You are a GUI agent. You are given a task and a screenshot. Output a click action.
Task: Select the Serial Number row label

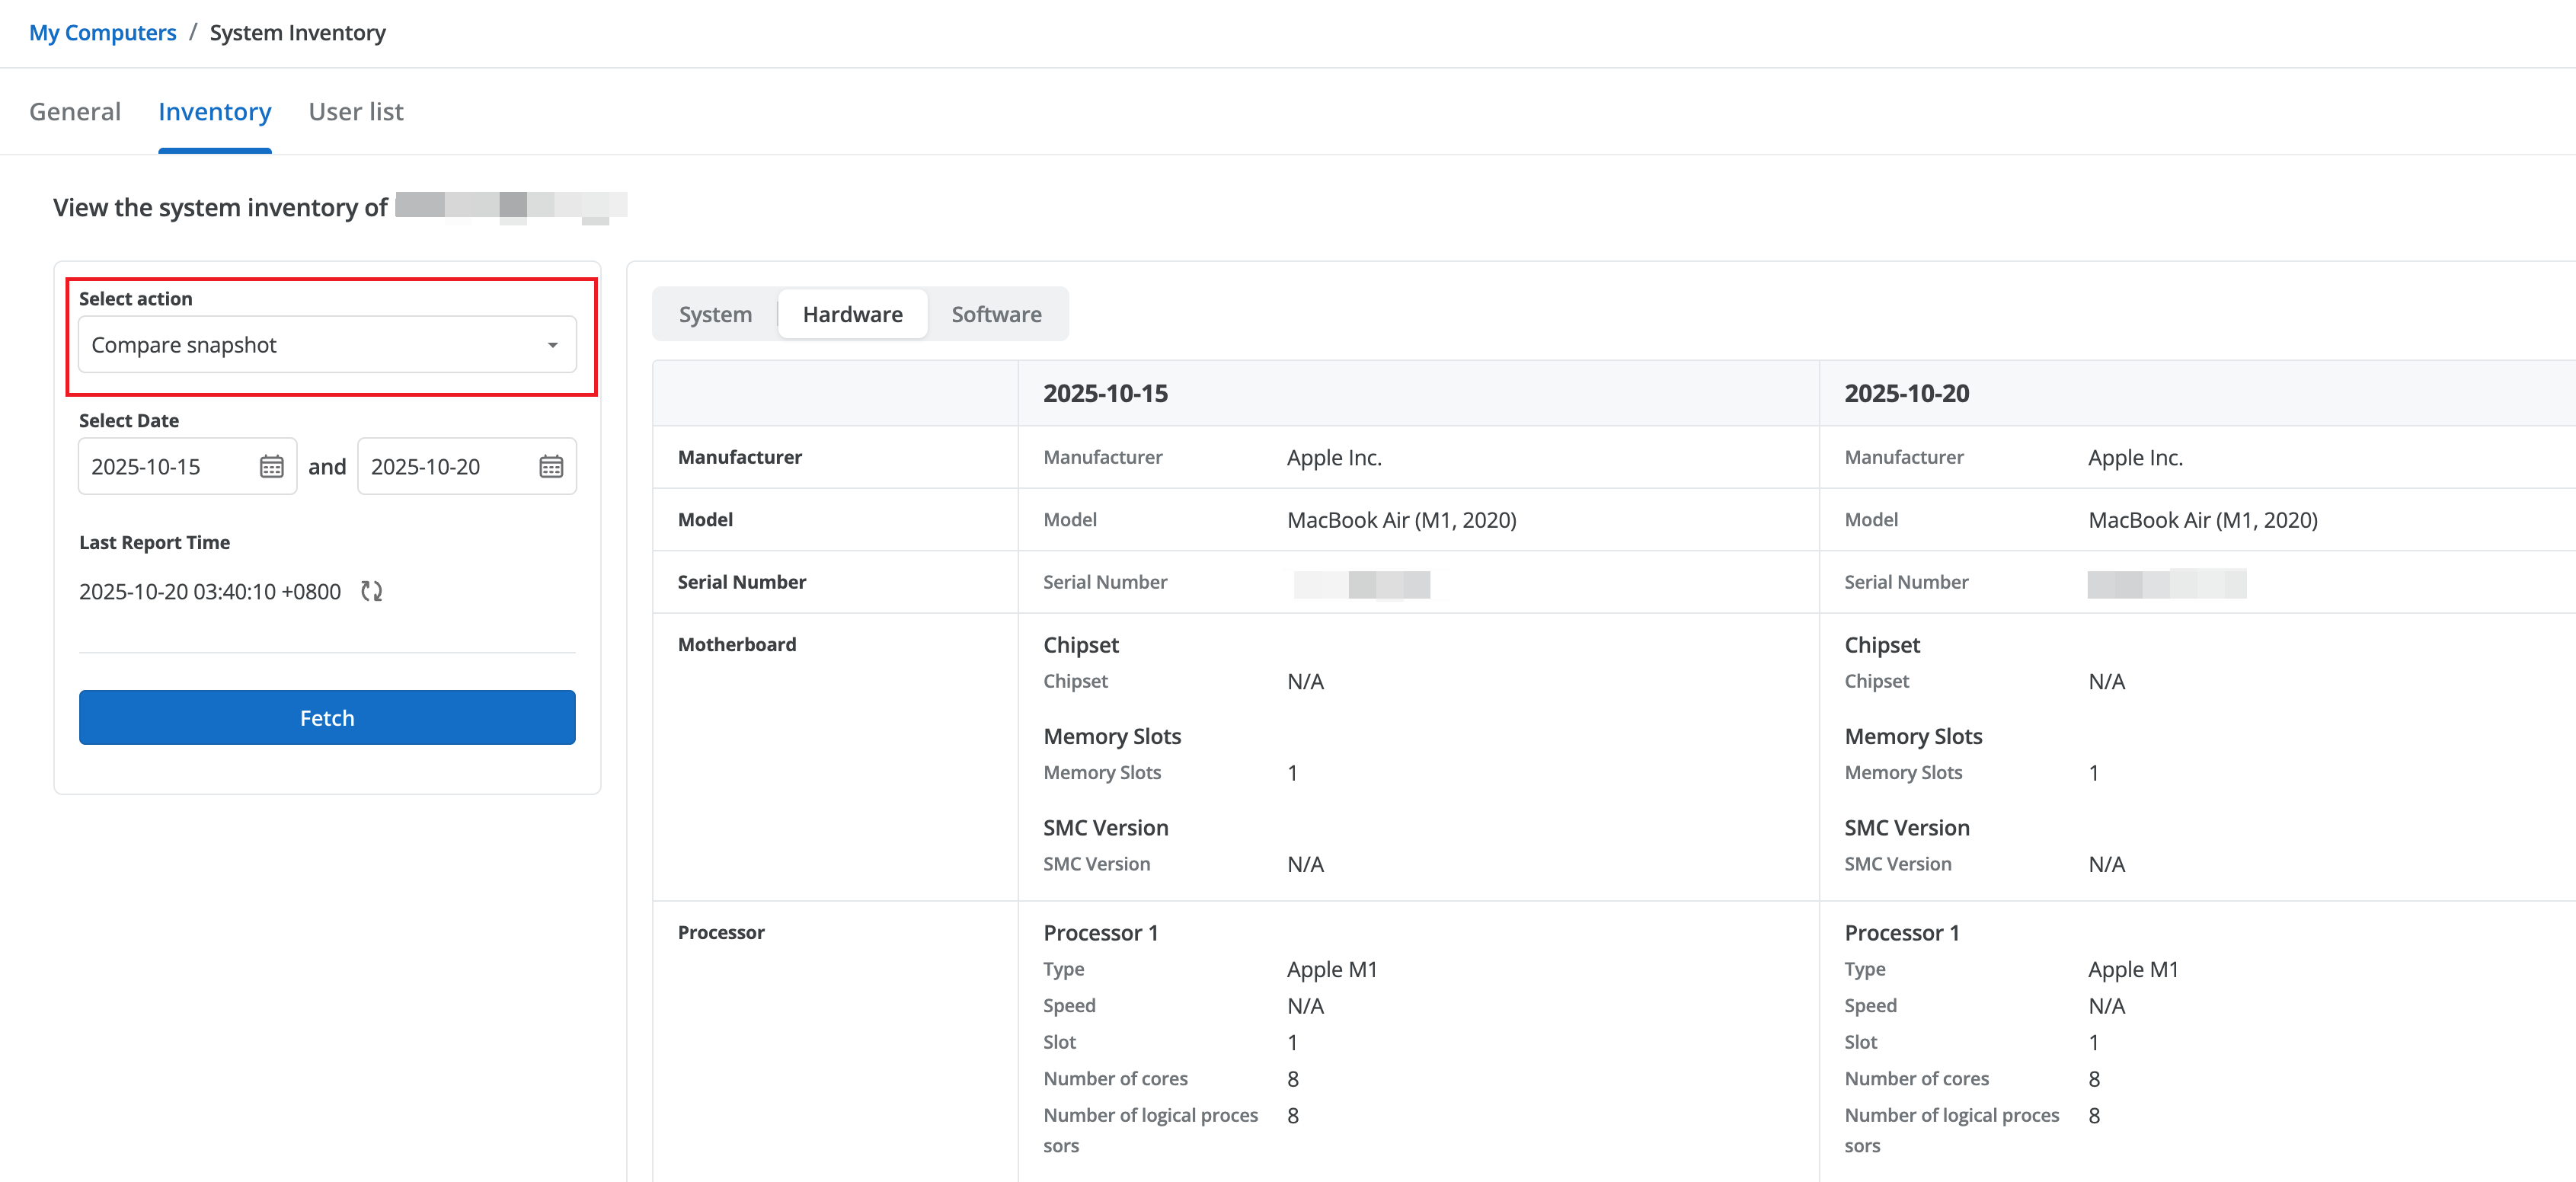[742, 582]
